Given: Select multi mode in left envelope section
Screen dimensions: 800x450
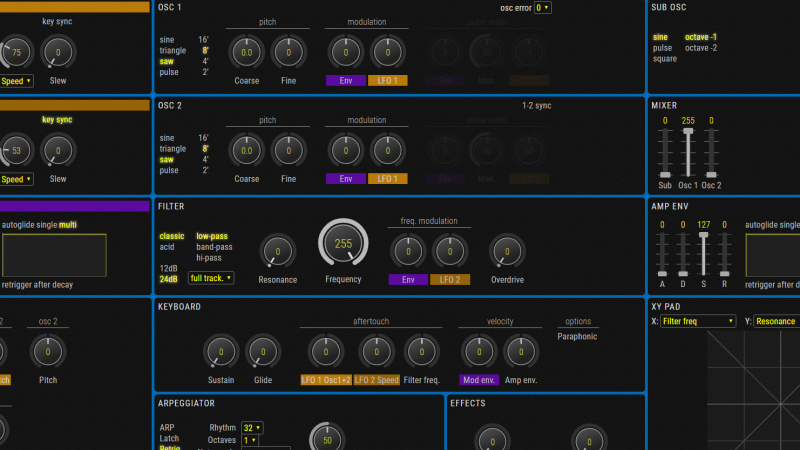Looking at the screenshot, I should pos(67,225).
